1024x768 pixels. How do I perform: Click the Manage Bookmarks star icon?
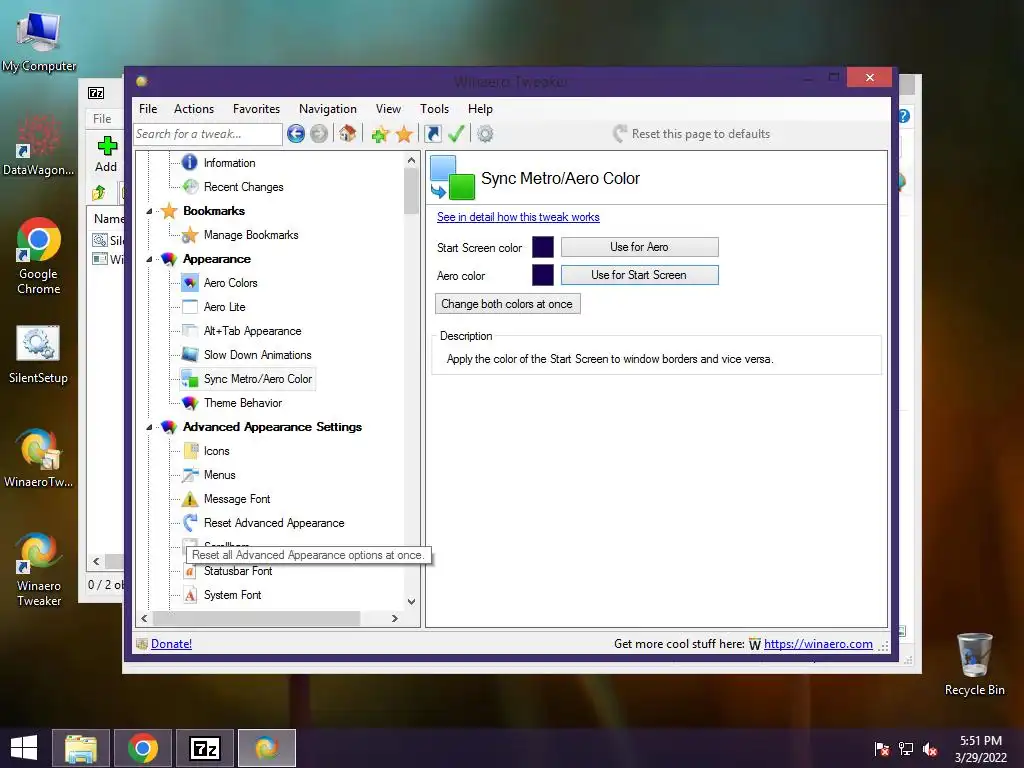pyautogui.click(x=189, y=235)
